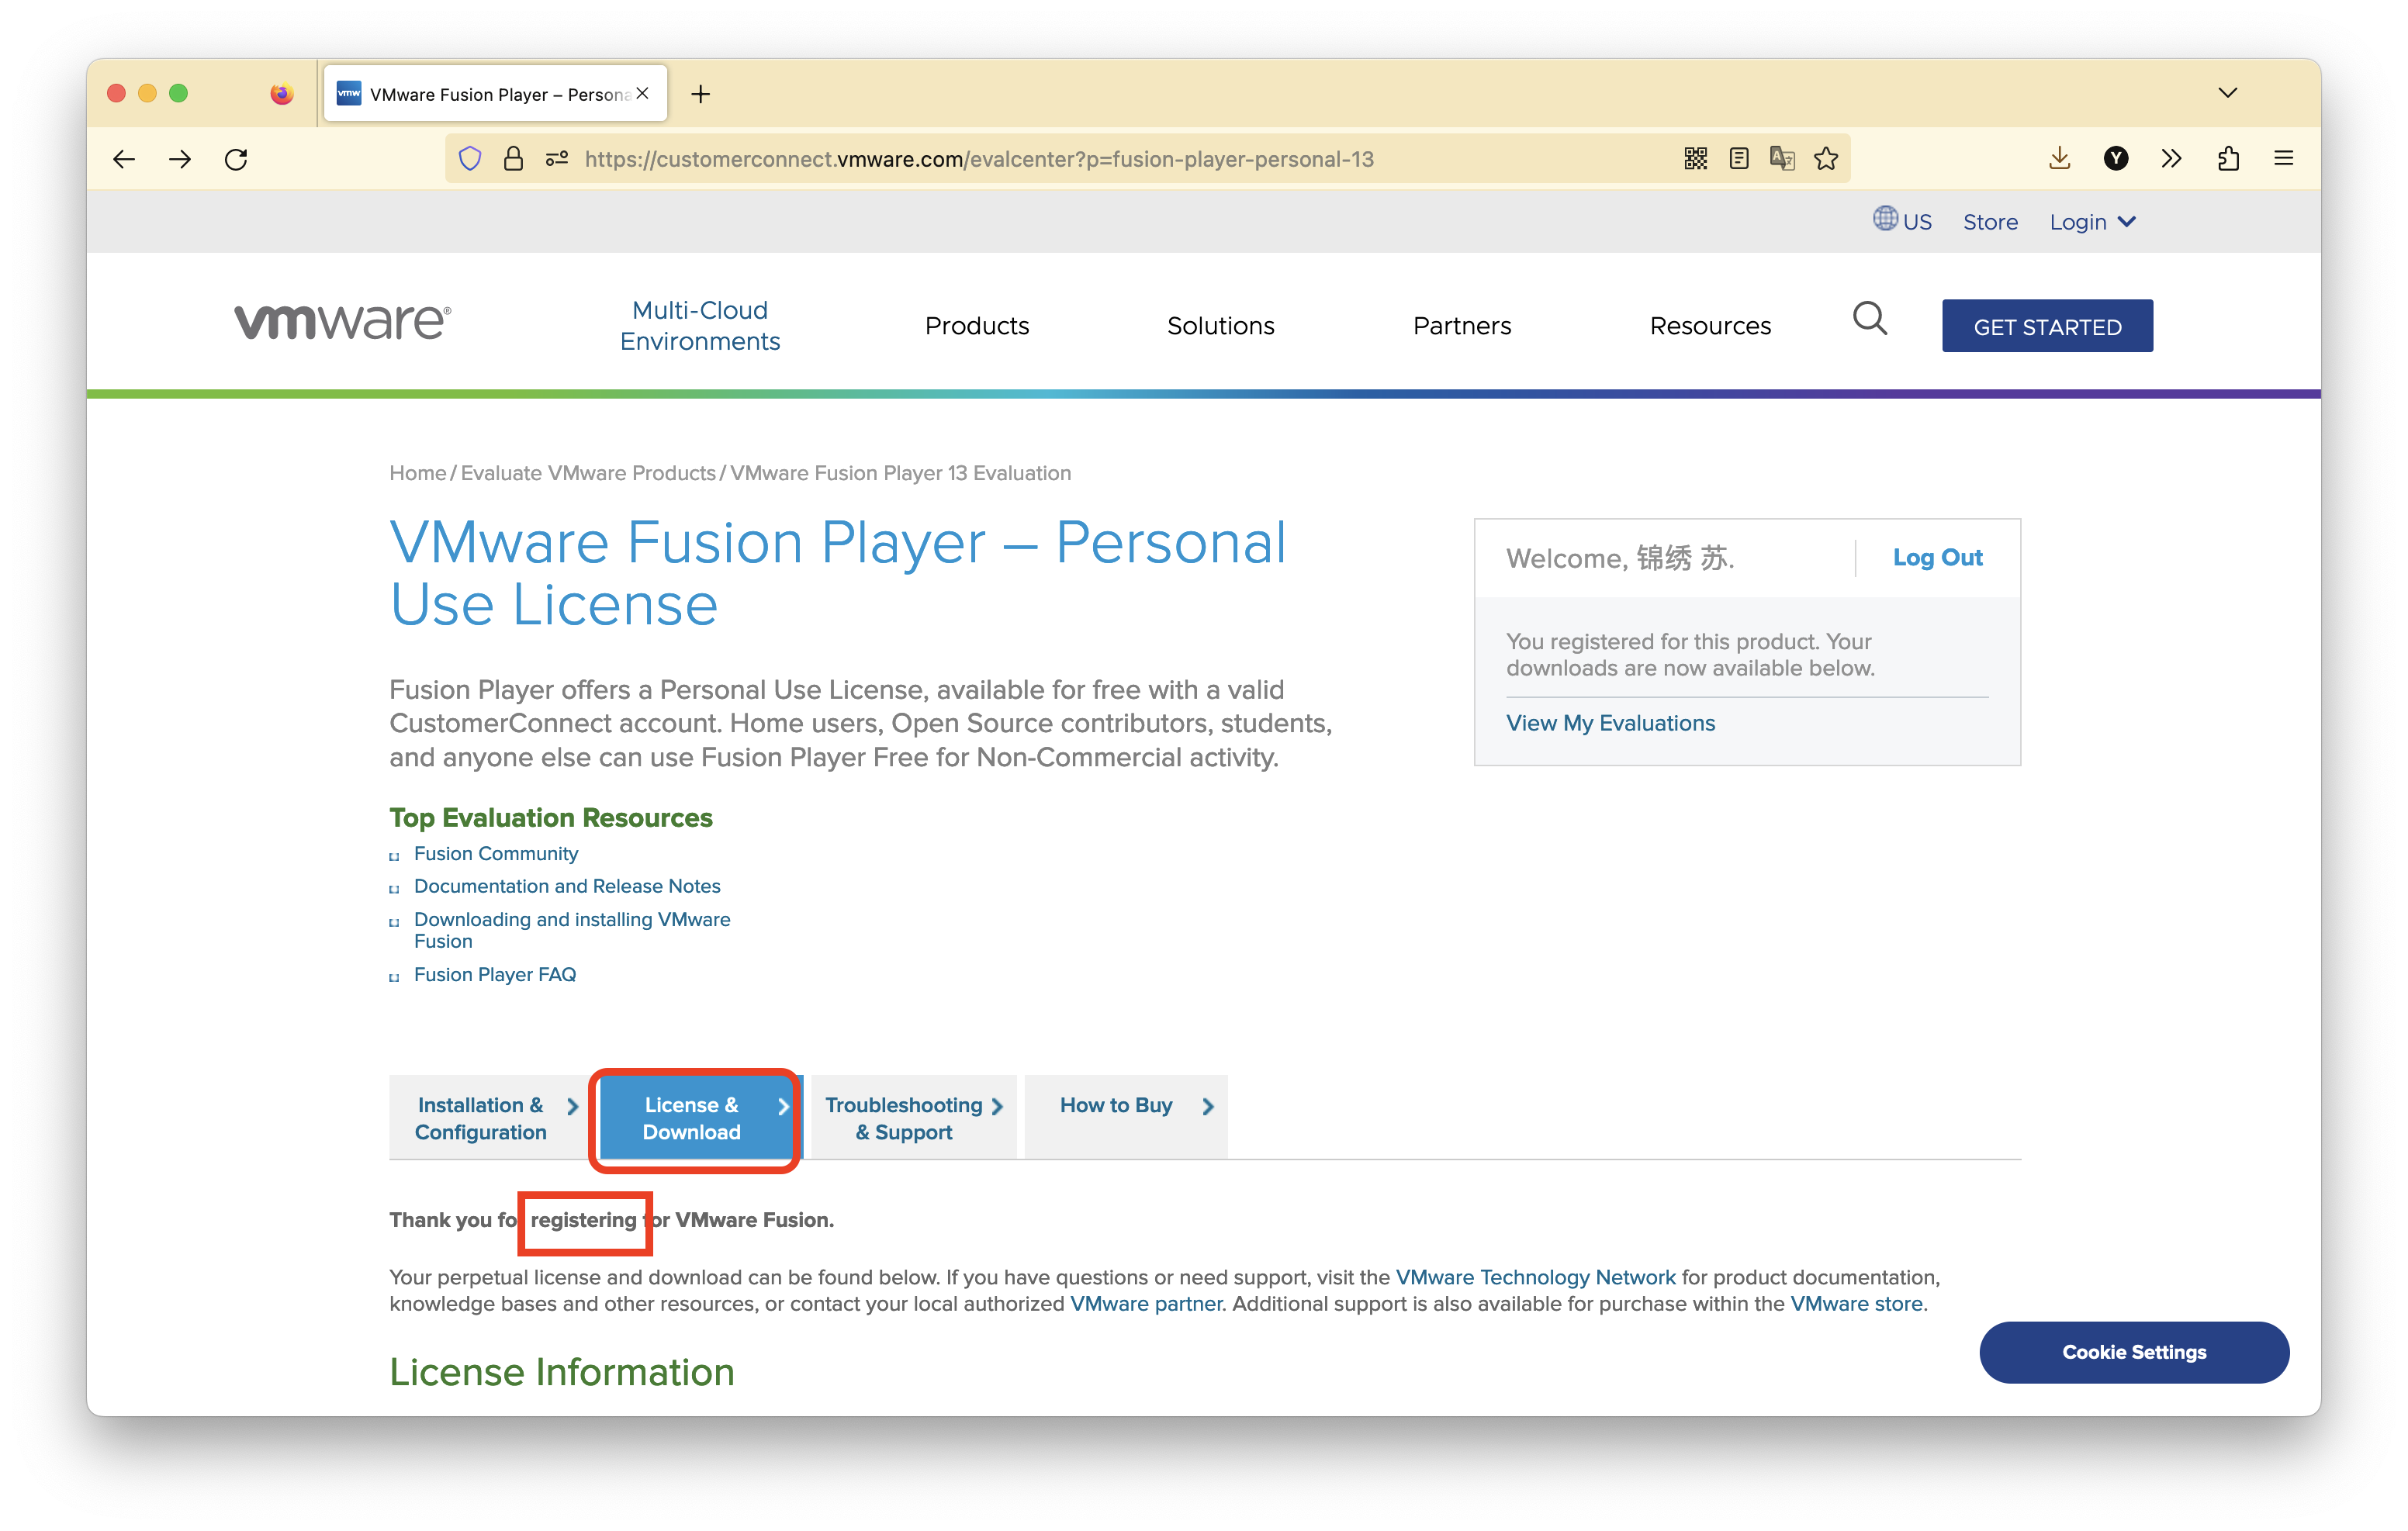Bookmark this page with the star icon

pos(1826,159)
